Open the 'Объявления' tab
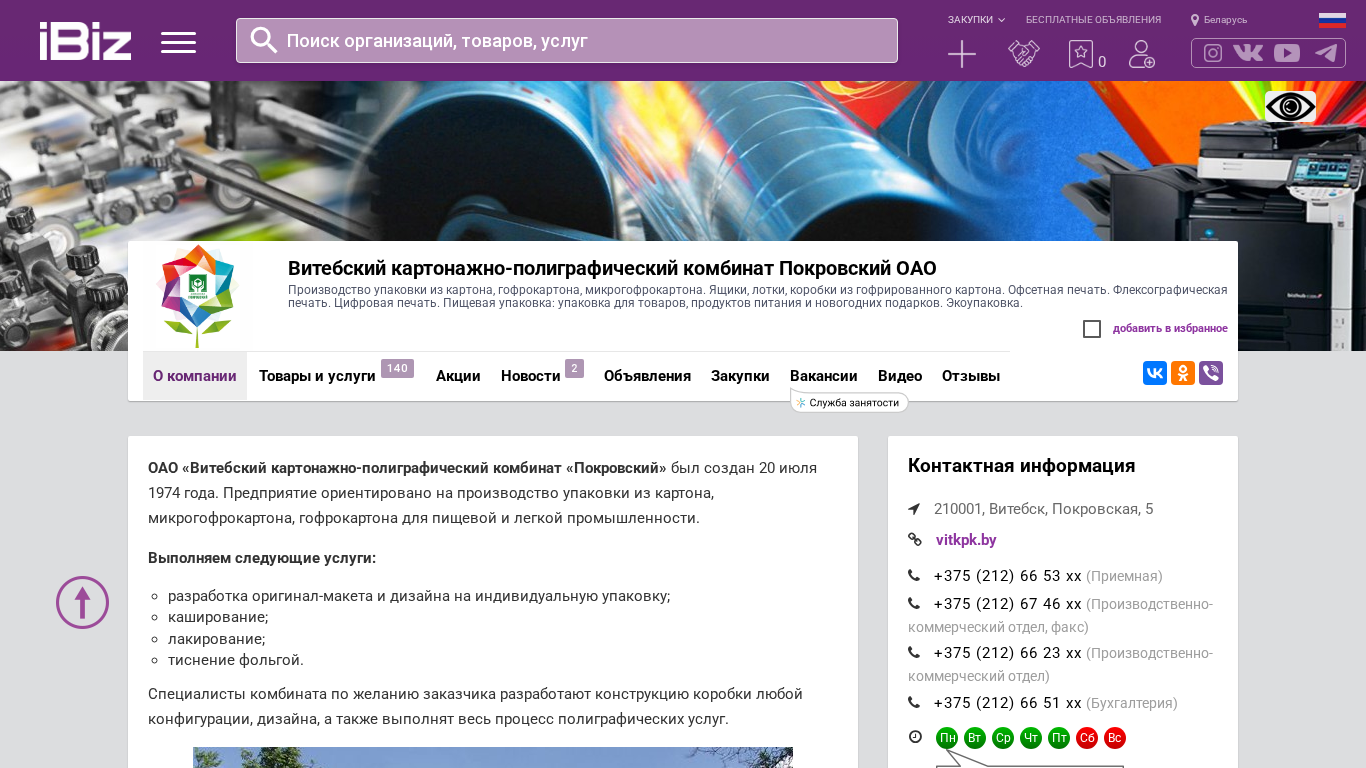The image size is (1366, 768). [x=647, y=376]
